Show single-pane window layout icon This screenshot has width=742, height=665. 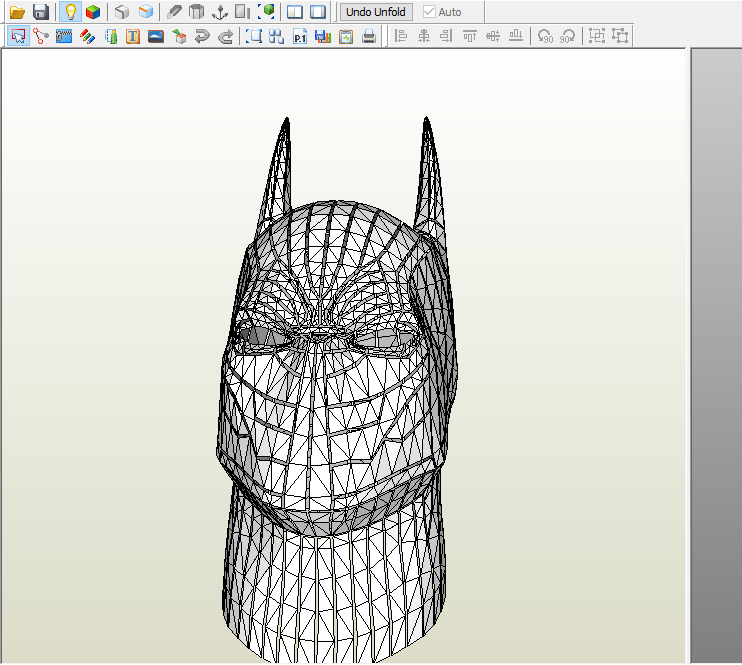pyautogui.click(x=318, y=12)
